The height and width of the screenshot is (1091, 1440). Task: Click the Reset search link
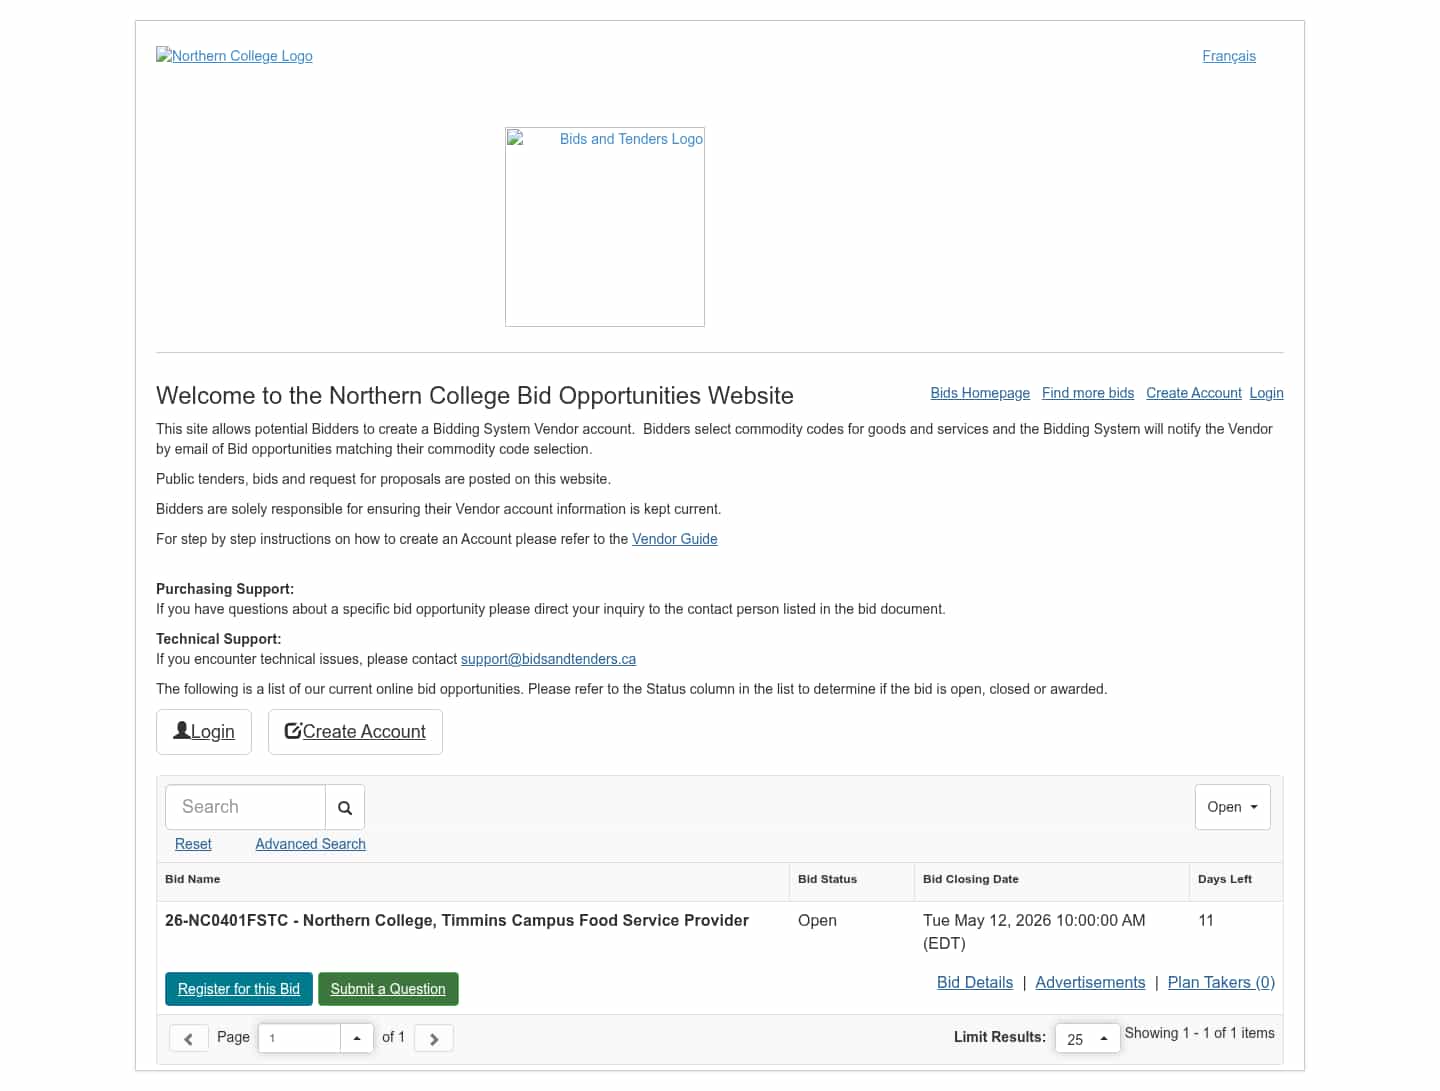pos(193,844)
